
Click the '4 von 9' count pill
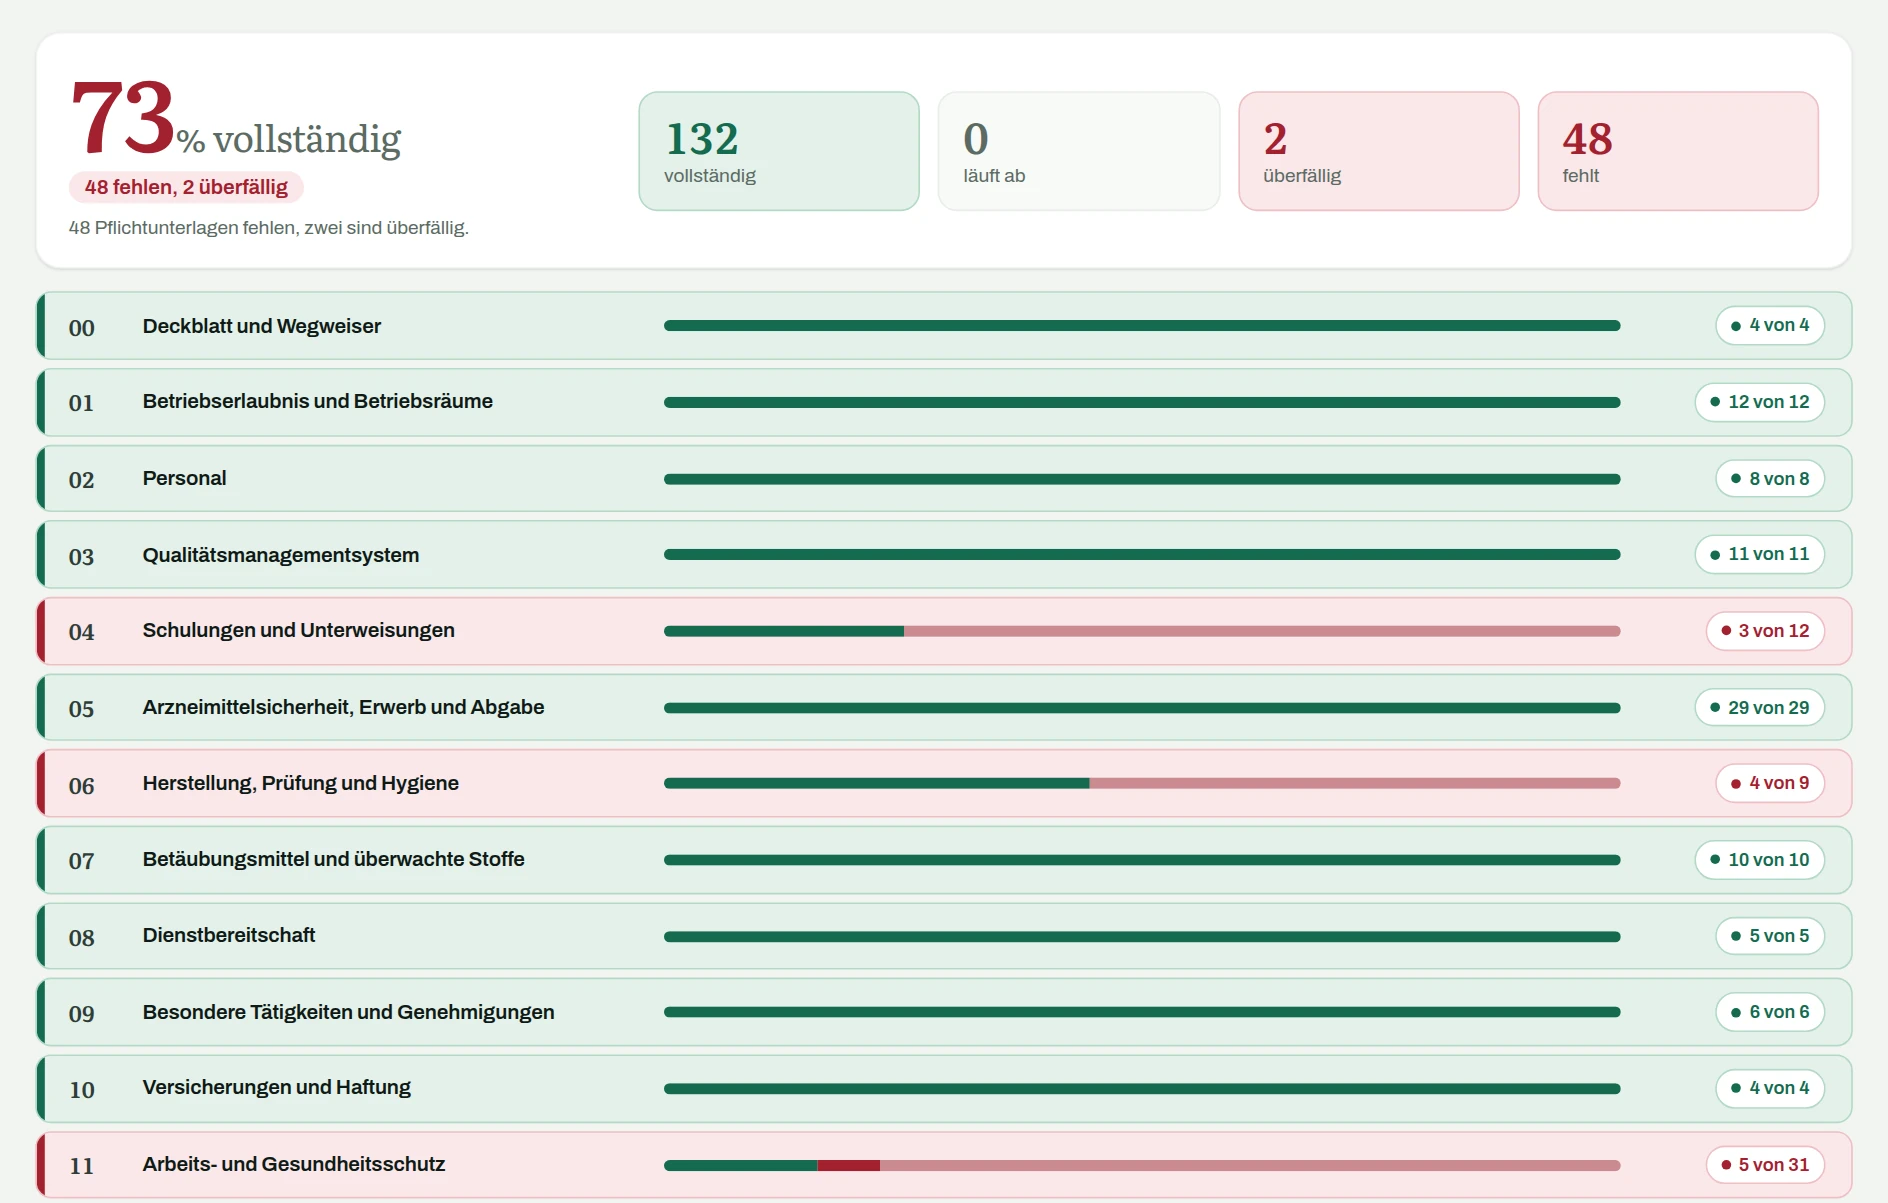[x=1770, y=783]
